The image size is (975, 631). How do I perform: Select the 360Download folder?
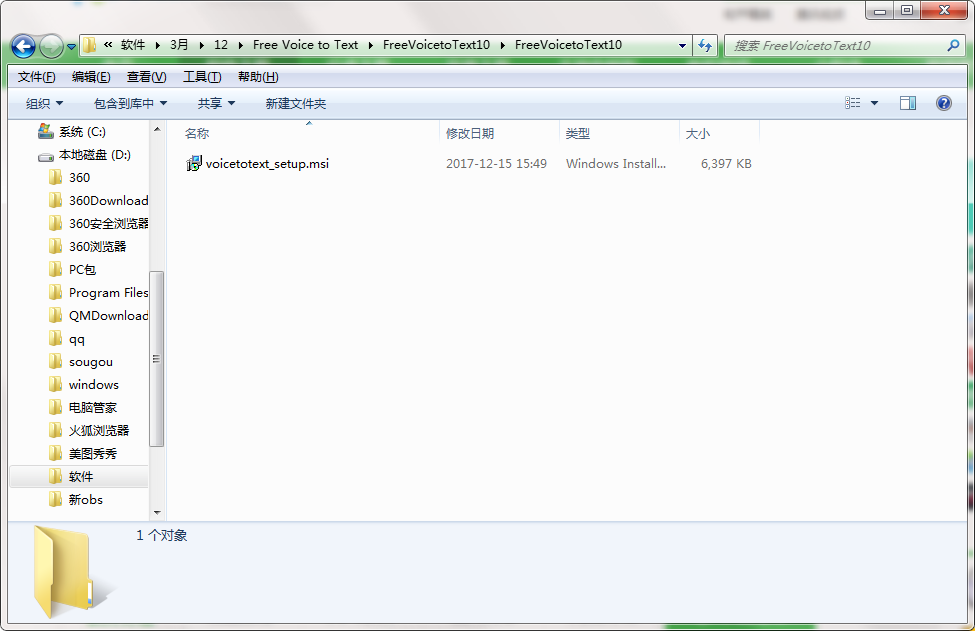click(108, 201)
